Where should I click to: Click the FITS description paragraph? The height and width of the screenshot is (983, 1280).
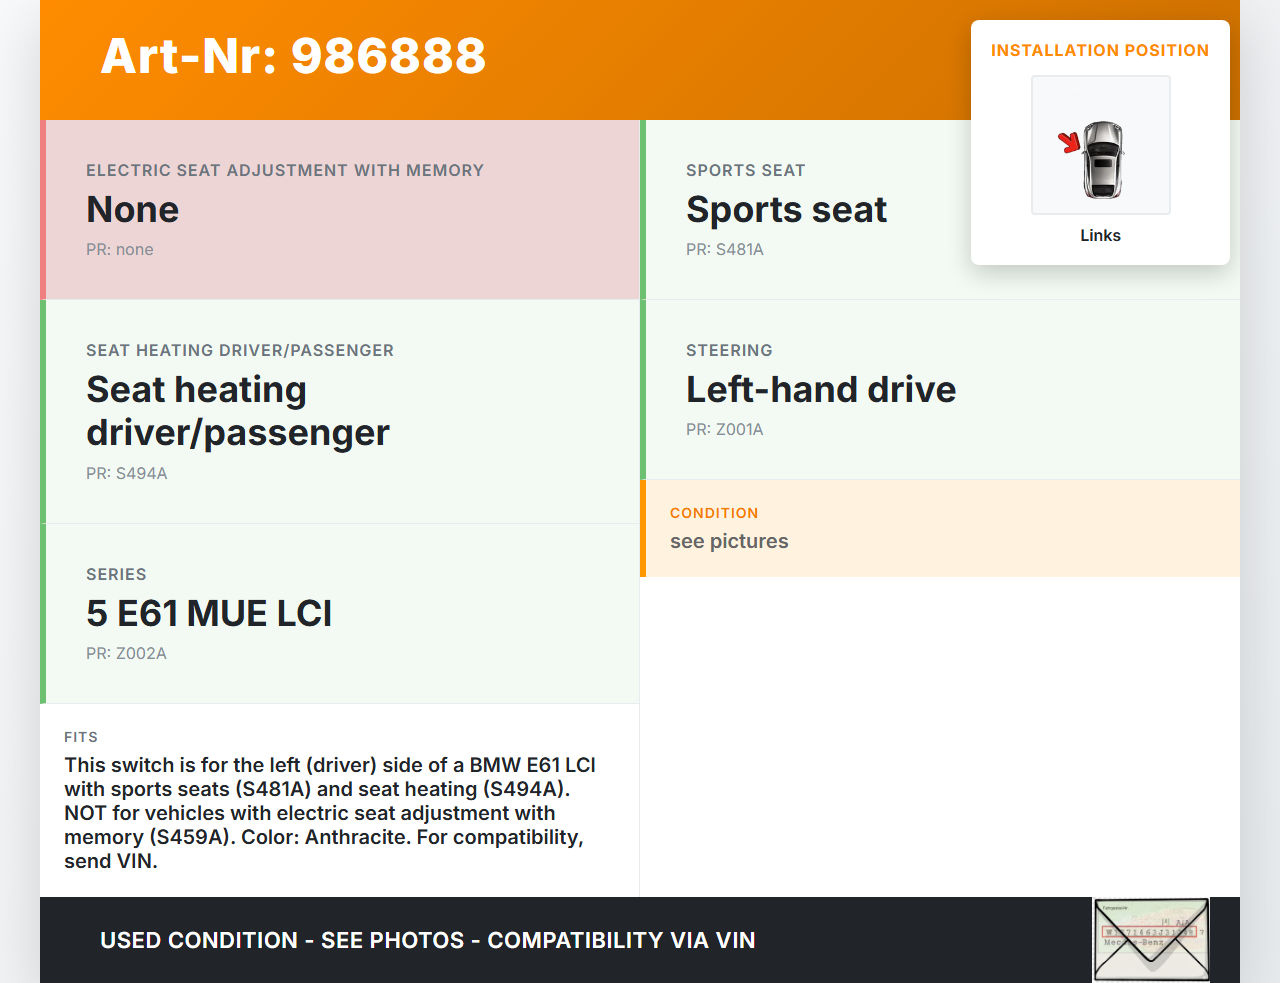330,813
